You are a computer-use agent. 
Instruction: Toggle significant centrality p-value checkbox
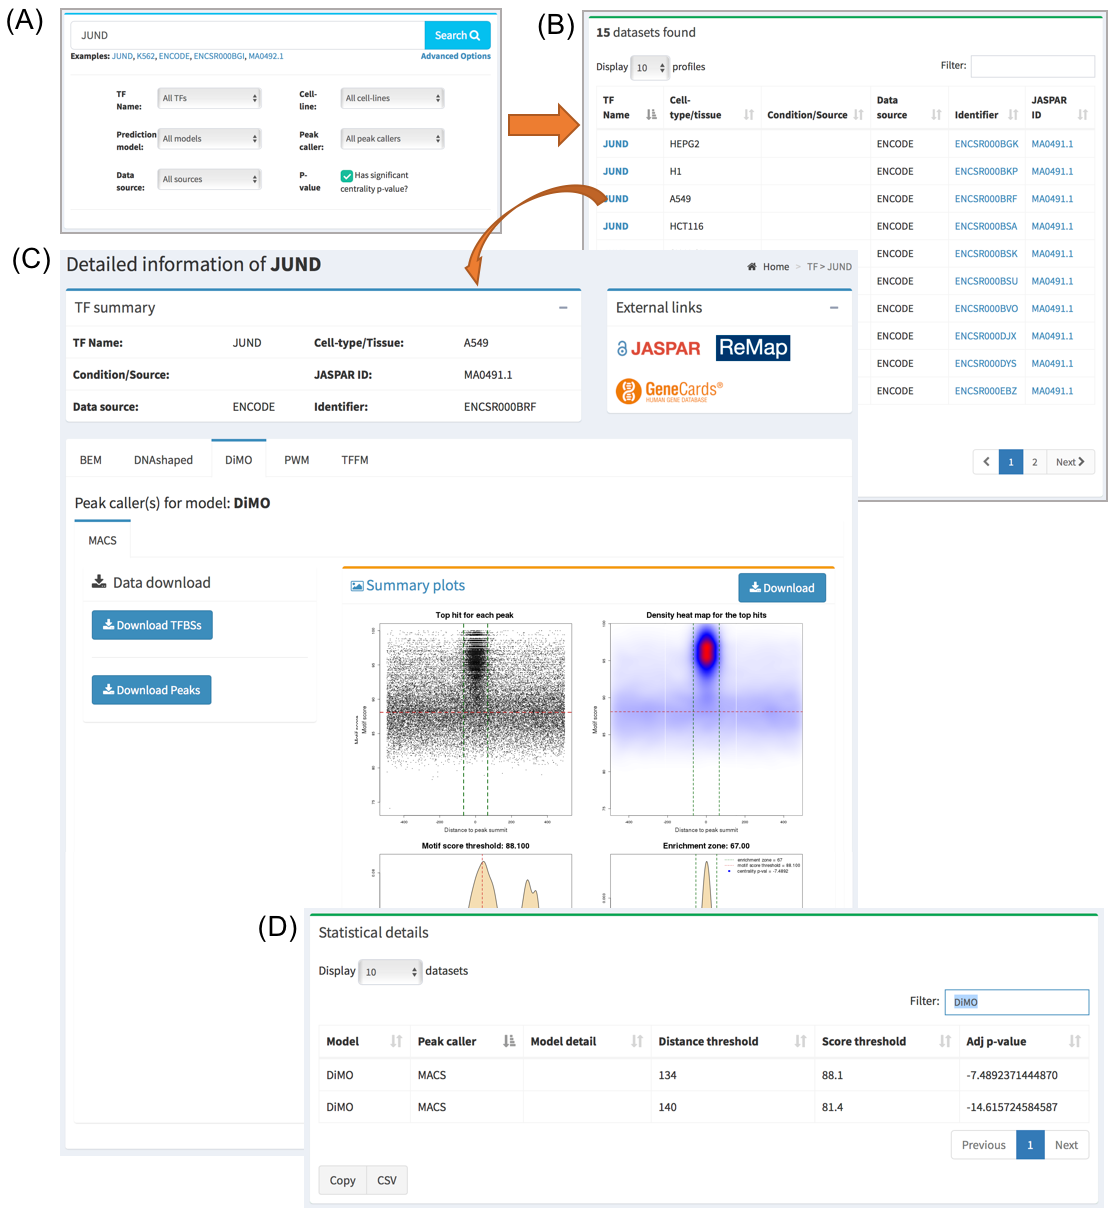point(346,176)
